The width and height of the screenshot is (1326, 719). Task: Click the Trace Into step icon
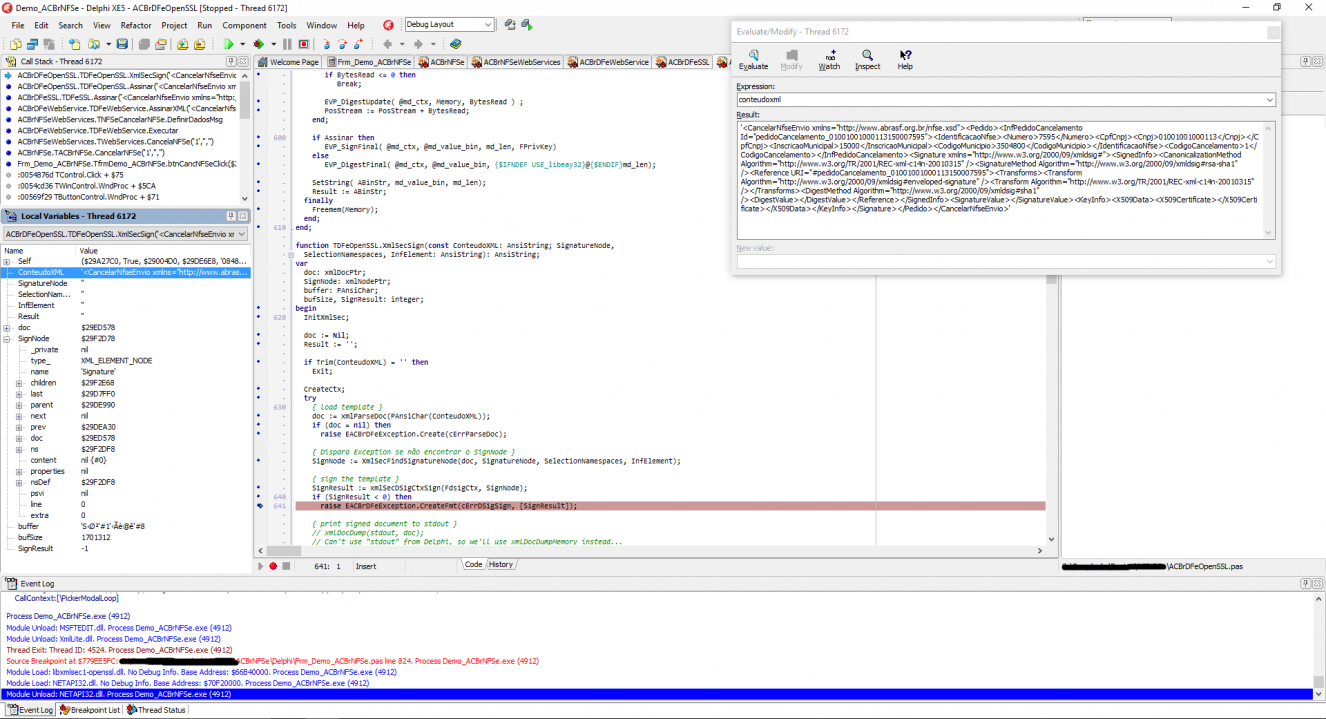click(326, 44)
